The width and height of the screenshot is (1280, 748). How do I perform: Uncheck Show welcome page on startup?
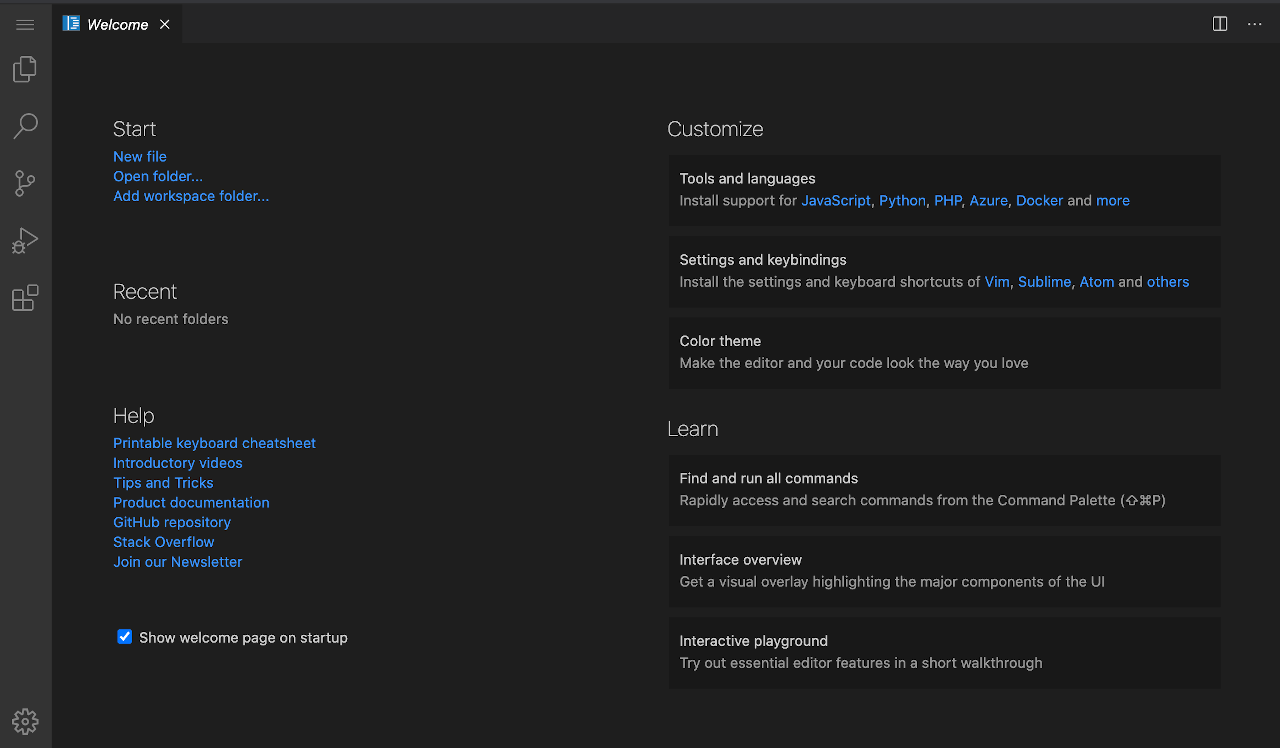(124, 636)
